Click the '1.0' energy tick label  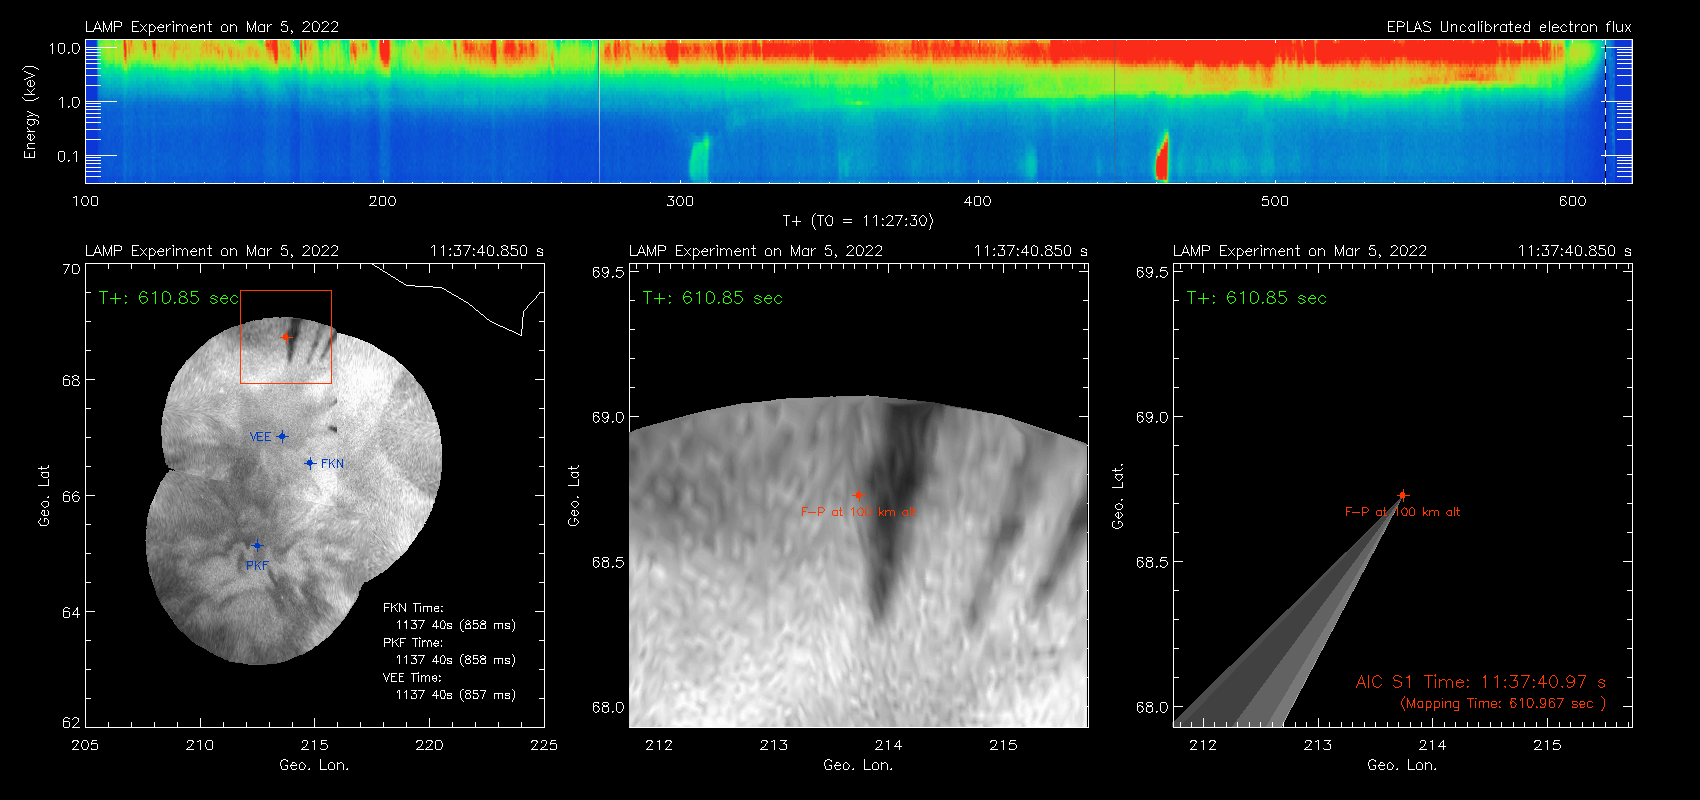pos(69,102)
